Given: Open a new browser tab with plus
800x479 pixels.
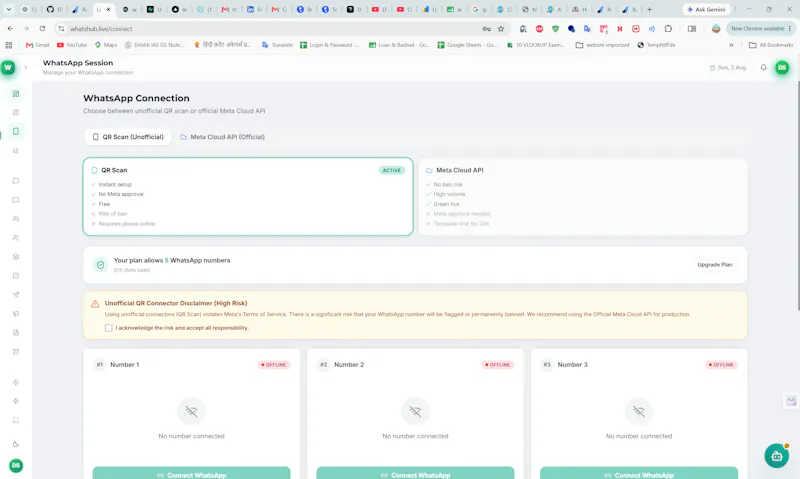Looking at the screenshot, I should coord(649,9).
